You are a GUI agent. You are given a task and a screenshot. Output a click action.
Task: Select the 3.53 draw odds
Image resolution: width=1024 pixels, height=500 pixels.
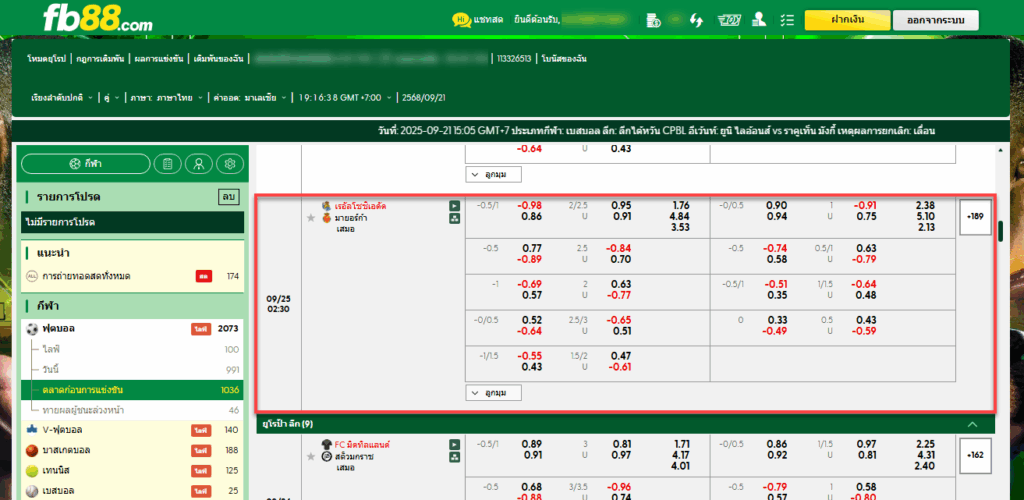tap(680, 228)
